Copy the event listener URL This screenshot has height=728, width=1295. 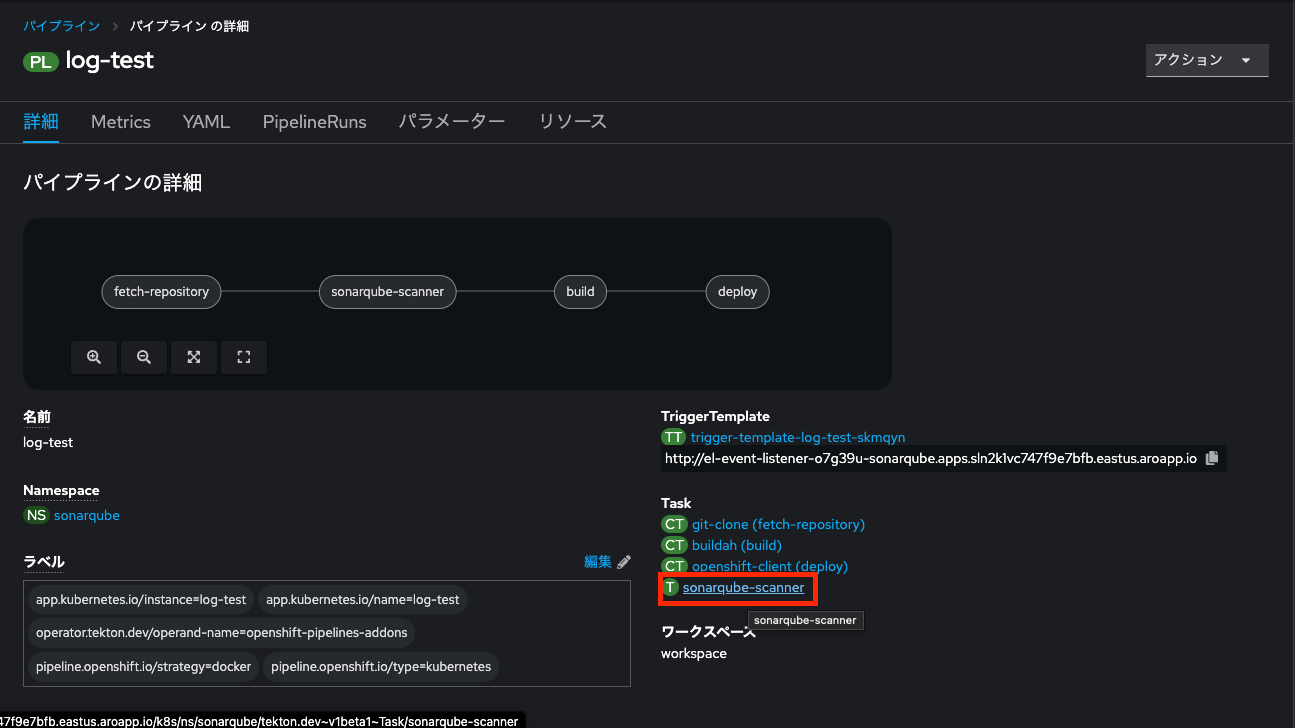(1211, 457)
